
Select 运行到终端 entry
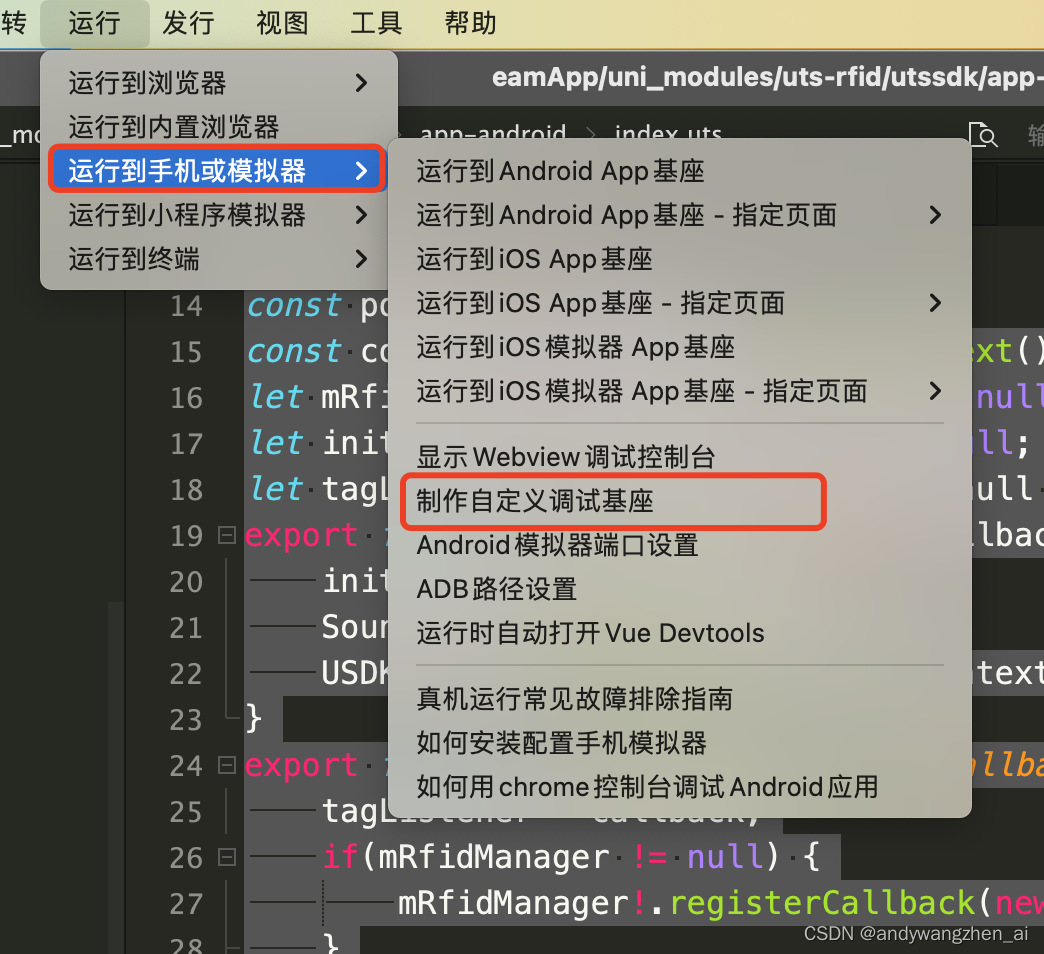pyautogui.click(x=218, y=259)
